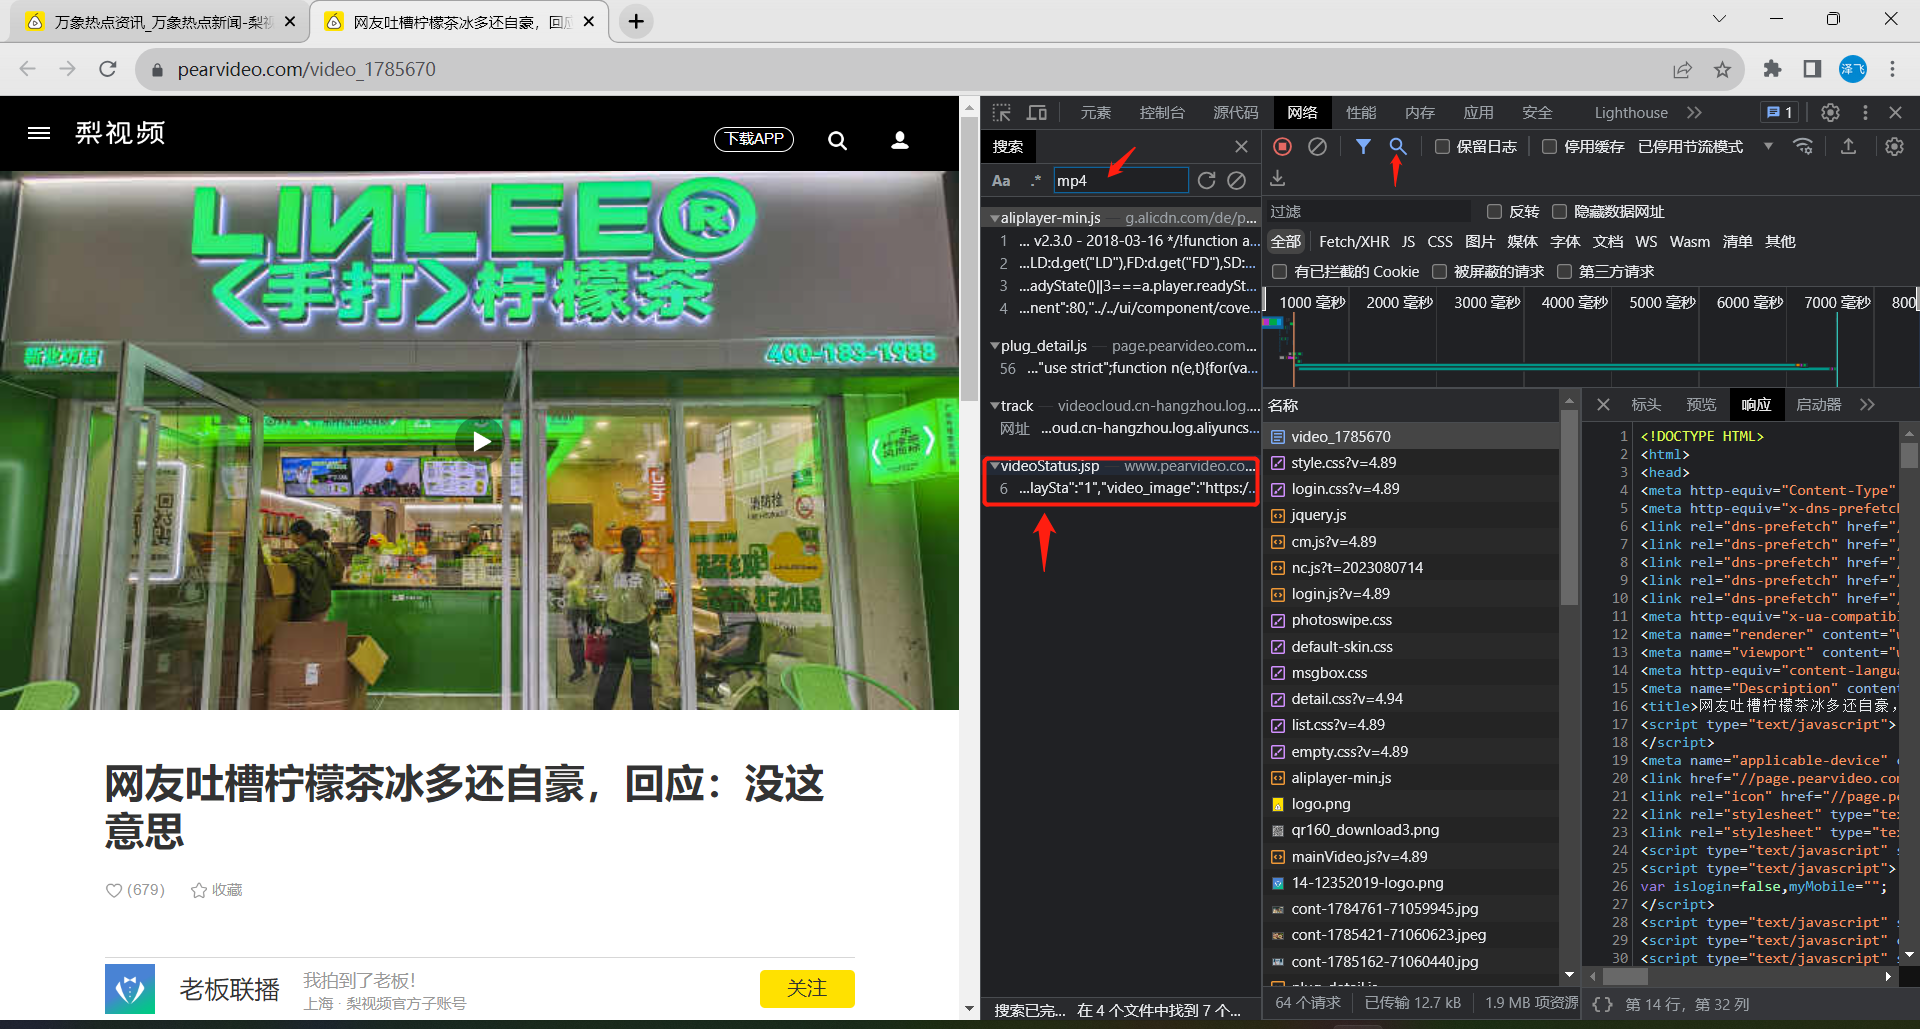This screenshot has height=1029, width=1920.
Task: Show more DevTools tabs chevron
Action: 1694,113
